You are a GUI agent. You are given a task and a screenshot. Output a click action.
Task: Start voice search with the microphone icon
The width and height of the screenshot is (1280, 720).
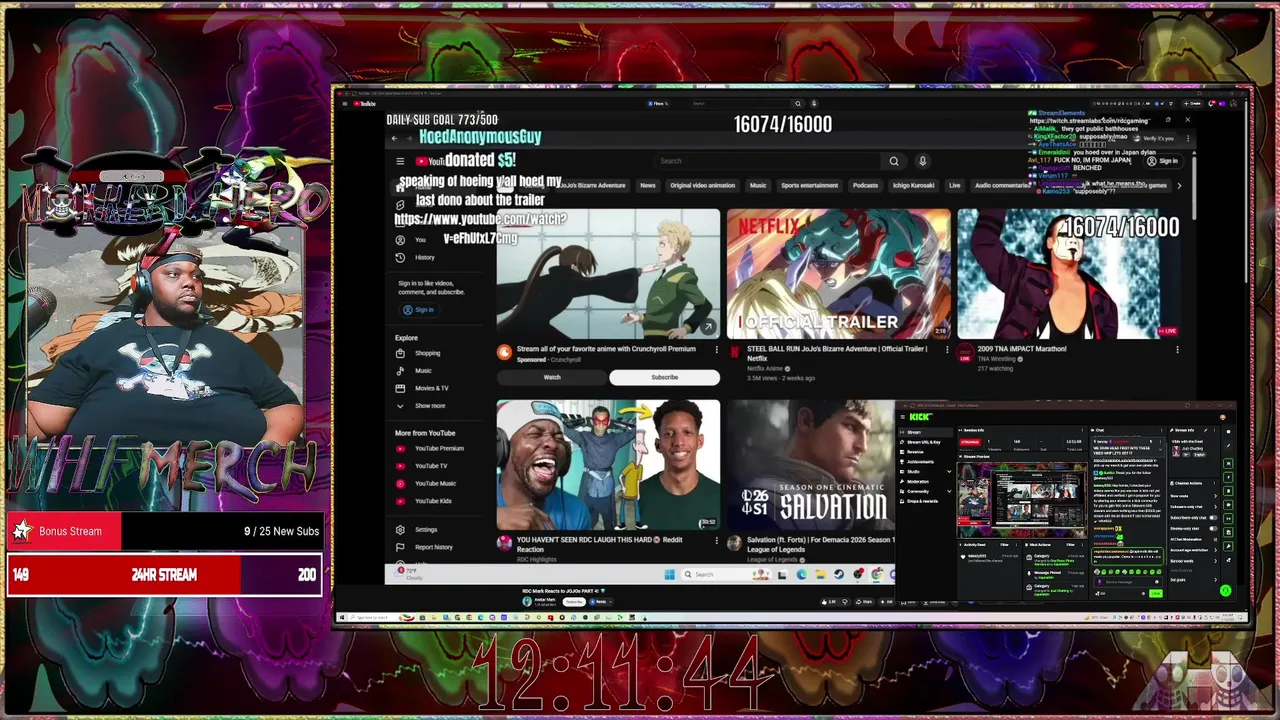point(922,161)
